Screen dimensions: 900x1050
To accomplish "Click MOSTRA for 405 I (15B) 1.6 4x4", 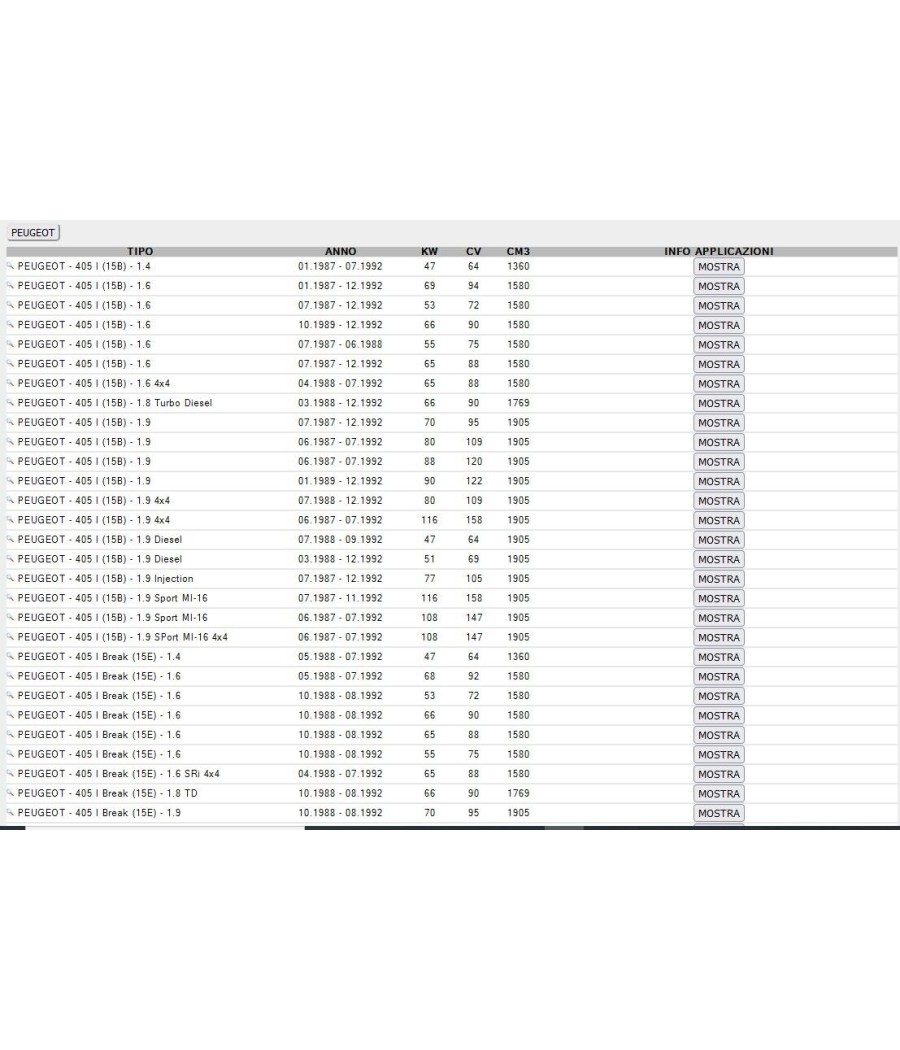I will [719, 384].
